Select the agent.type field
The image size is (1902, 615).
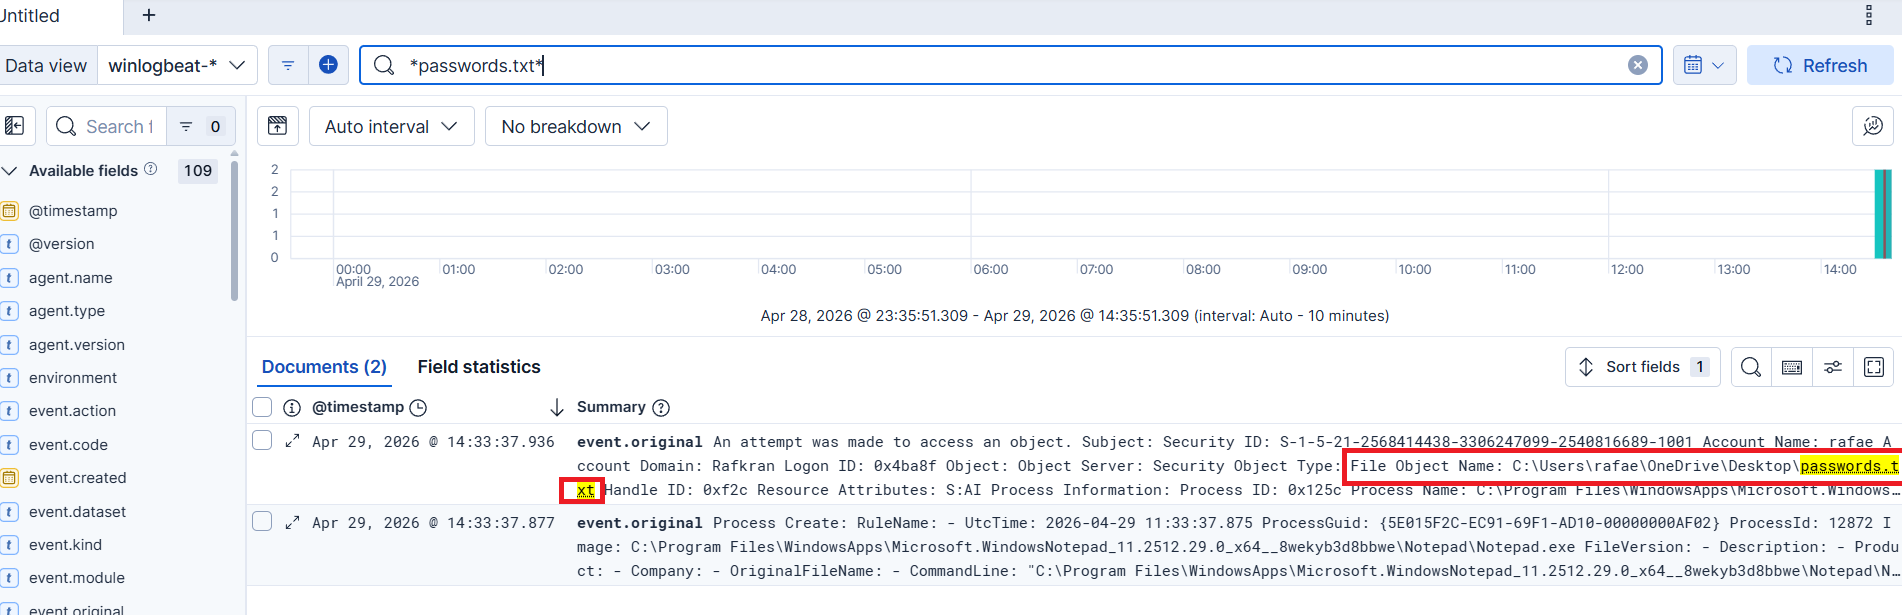point(67,311)
